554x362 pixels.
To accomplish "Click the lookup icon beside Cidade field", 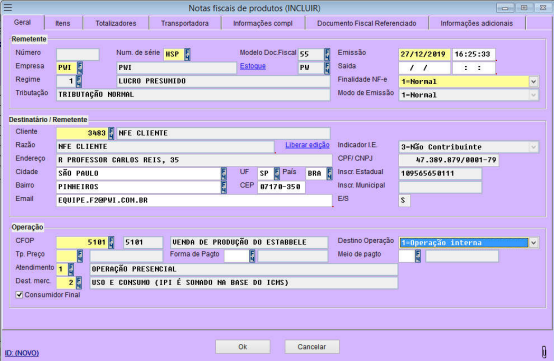I will 224,173.
